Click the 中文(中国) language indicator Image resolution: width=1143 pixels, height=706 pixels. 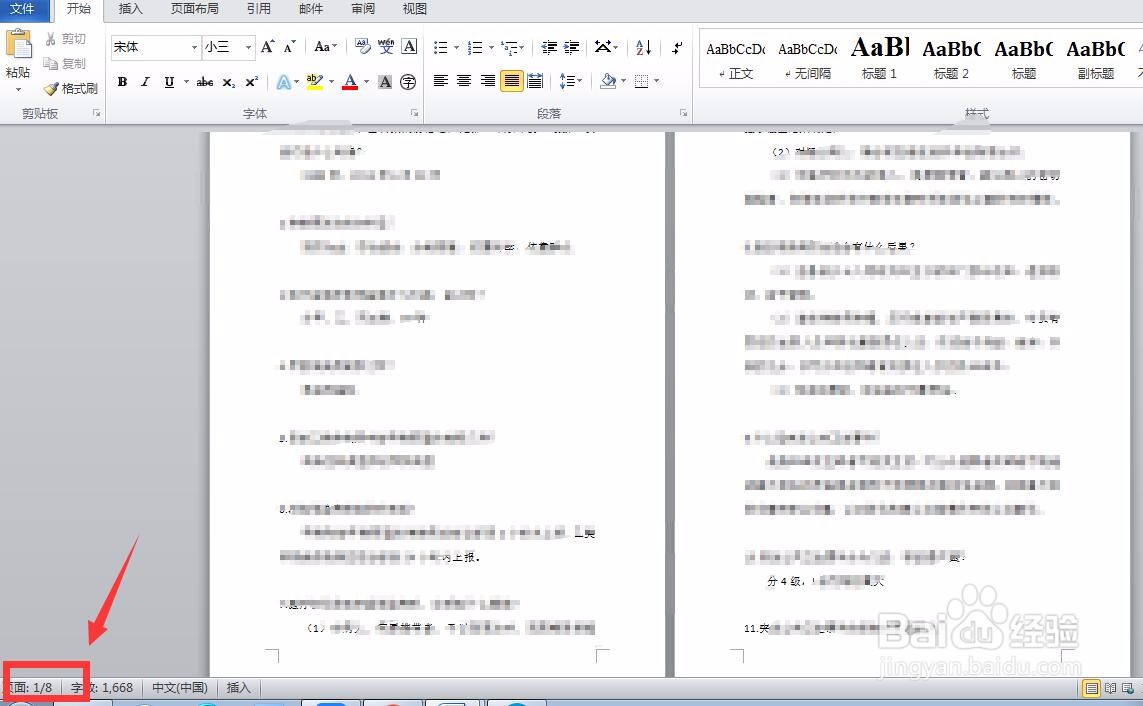coord(179,688)
